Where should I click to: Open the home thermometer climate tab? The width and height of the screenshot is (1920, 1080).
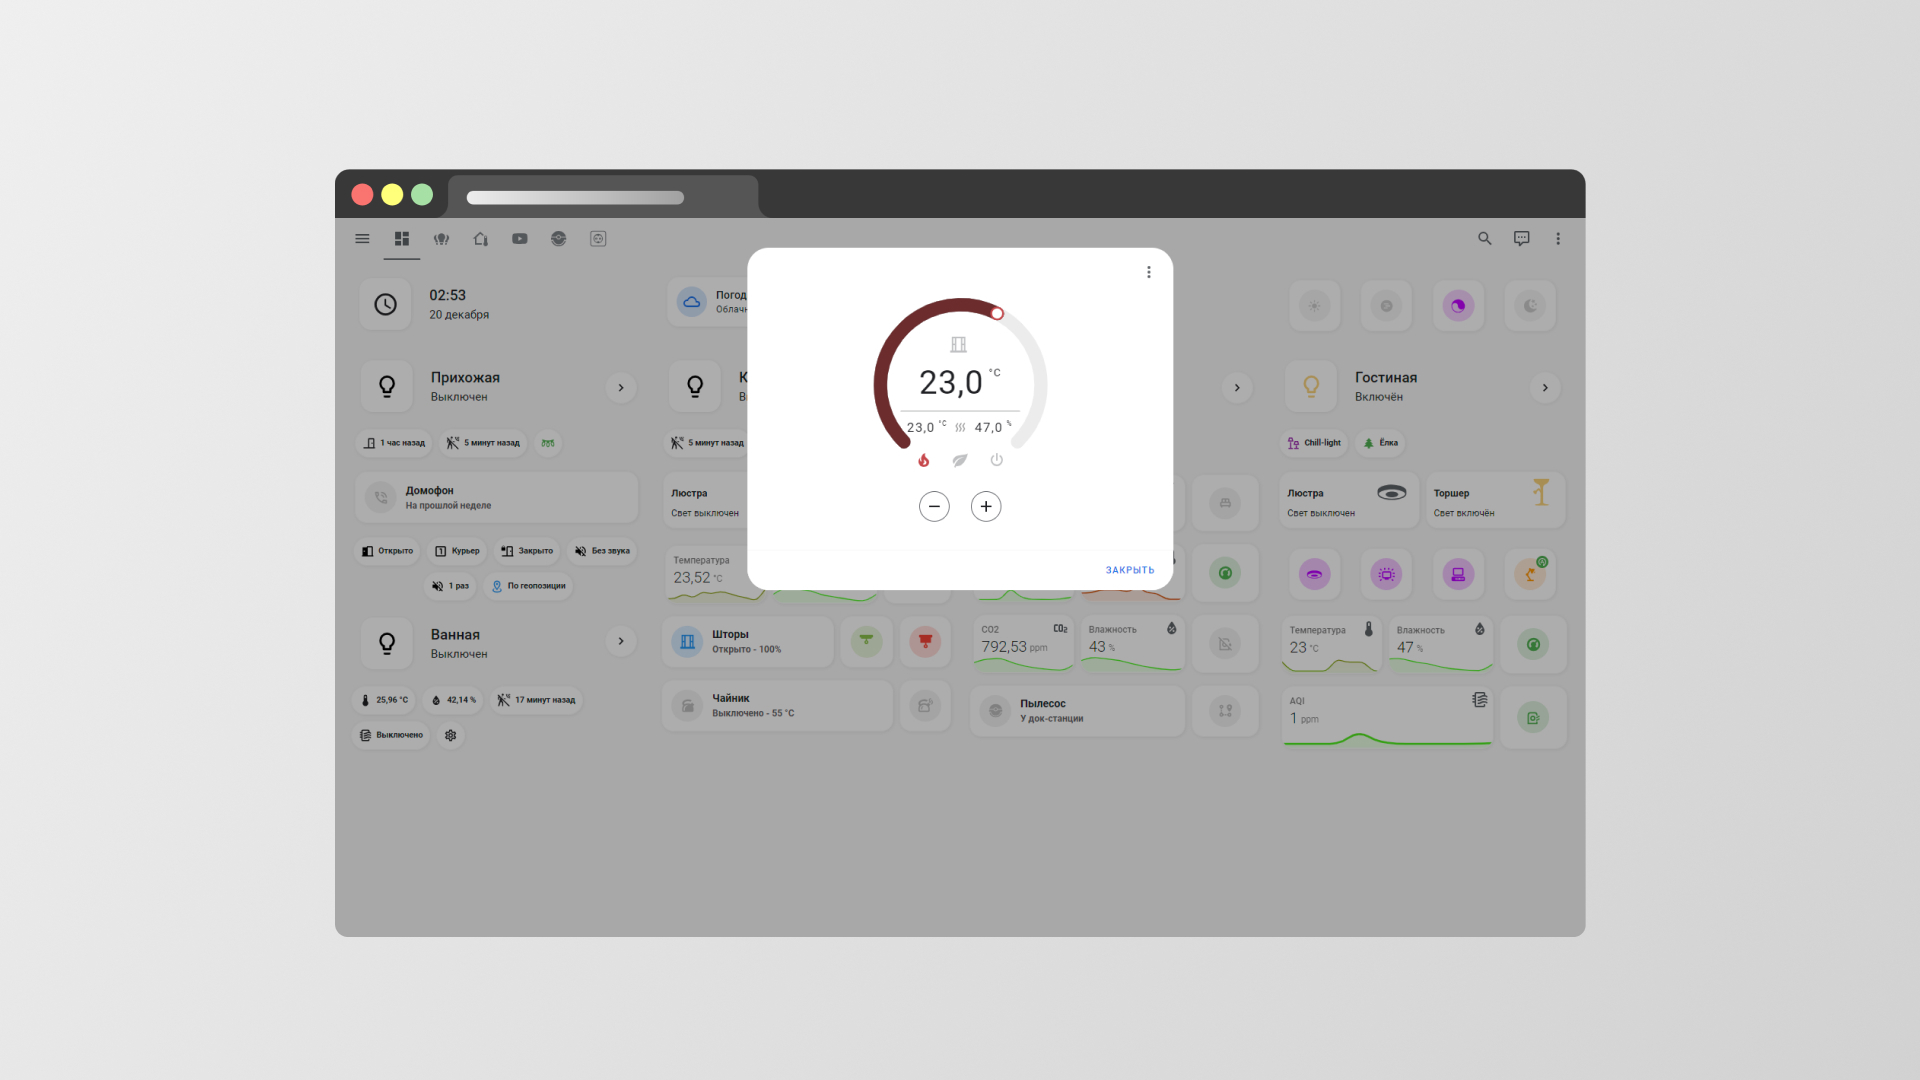481,239
